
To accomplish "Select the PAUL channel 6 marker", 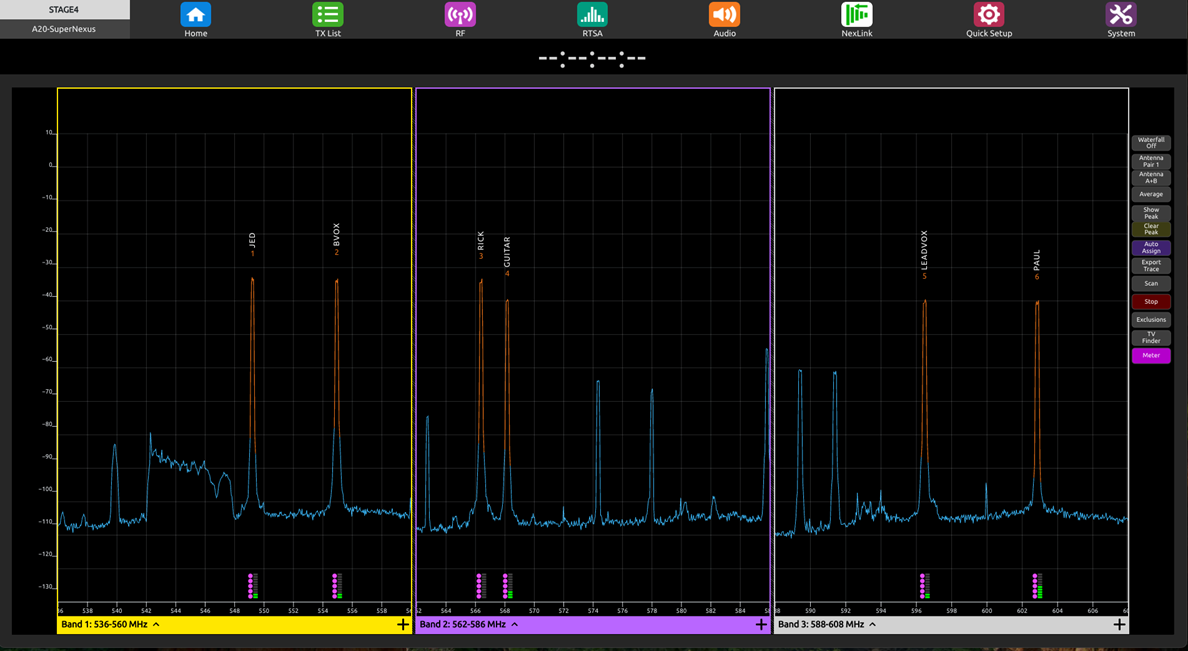I will click(x=1036, y=264).
